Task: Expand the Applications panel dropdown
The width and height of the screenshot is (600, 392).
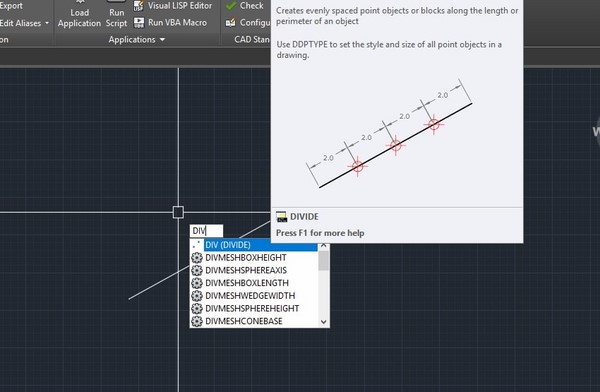Action: [162, 39]
